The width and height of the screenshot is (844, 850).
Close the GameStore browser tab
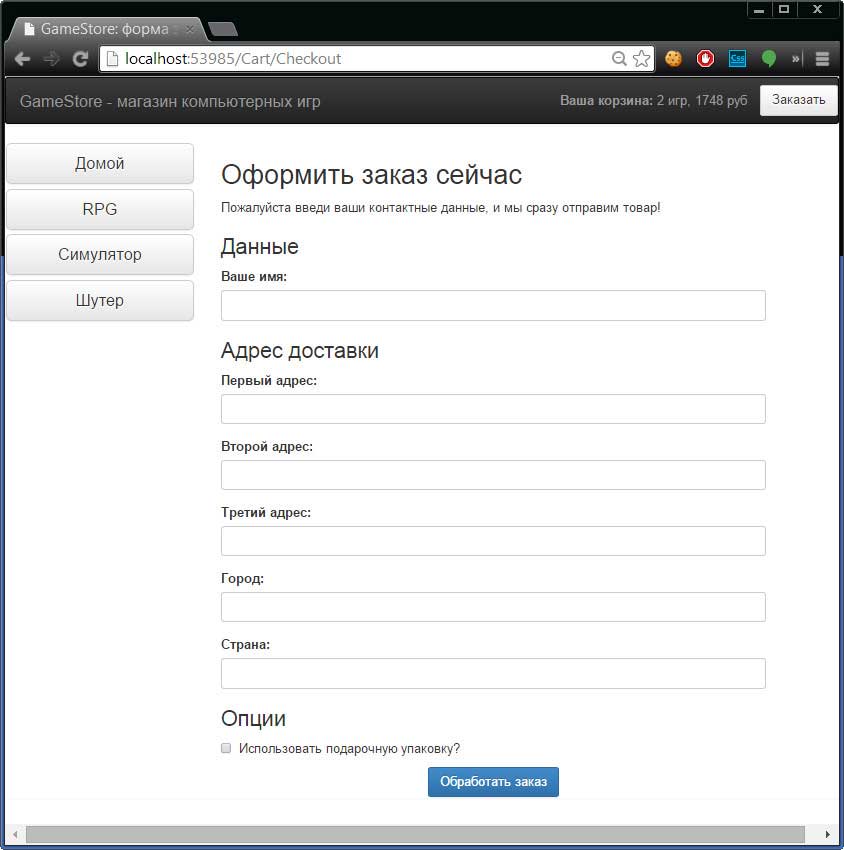[x=190, y=29]
